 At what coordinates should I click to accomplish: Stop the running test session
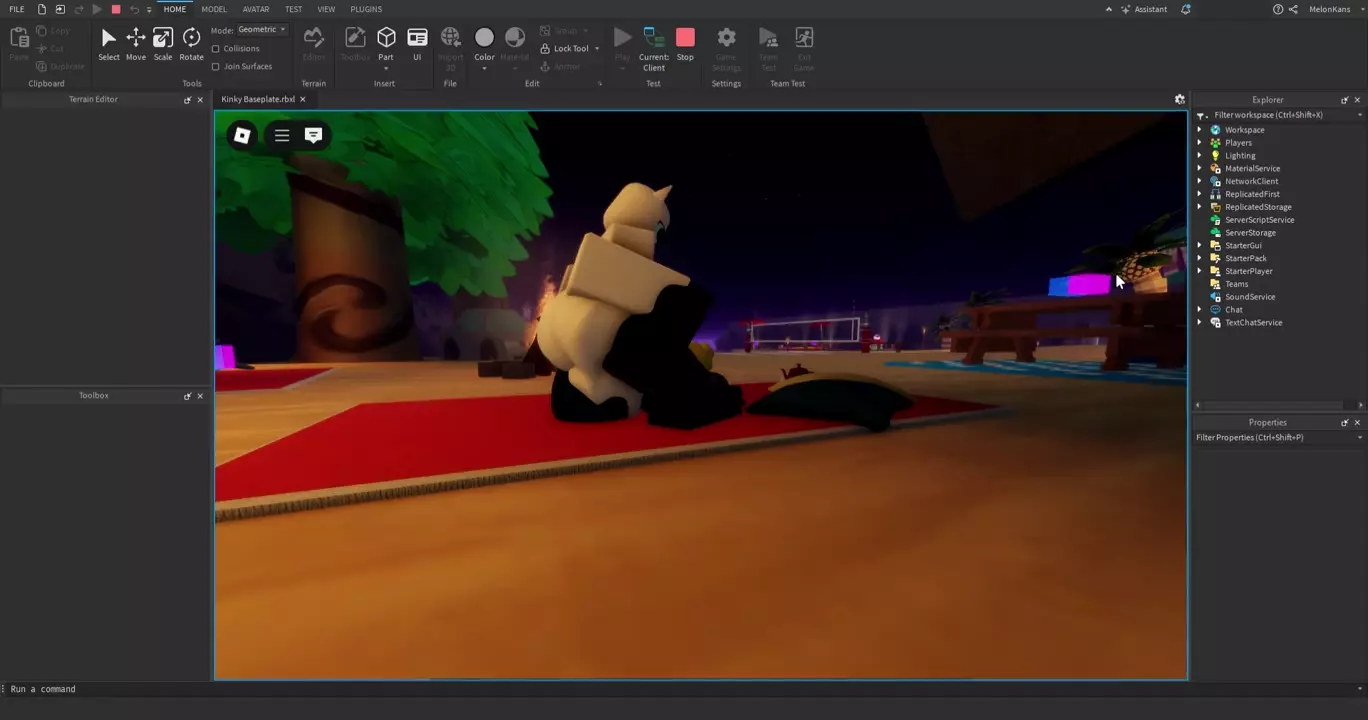[x=685, y=44]
